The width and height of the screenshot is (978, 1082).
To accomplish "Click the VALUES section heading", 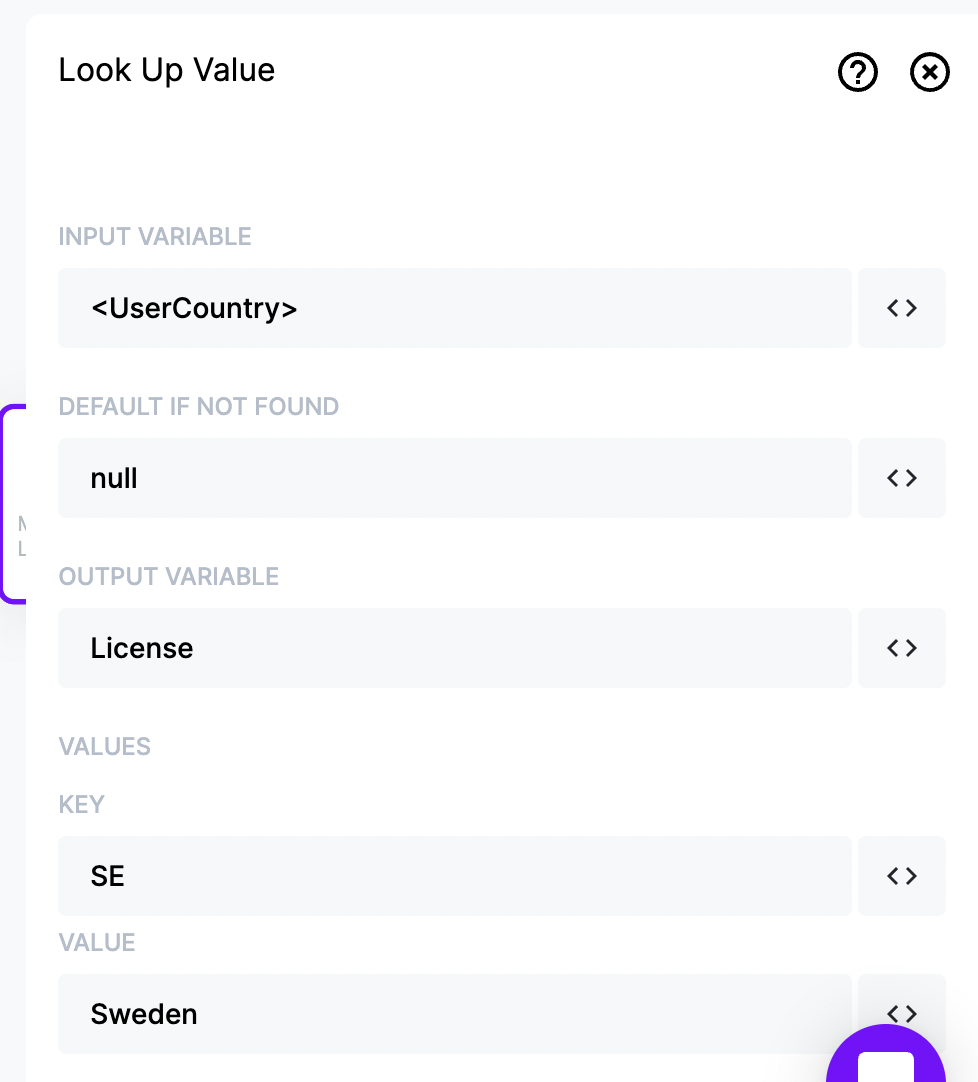I will [x=104, y=747].
